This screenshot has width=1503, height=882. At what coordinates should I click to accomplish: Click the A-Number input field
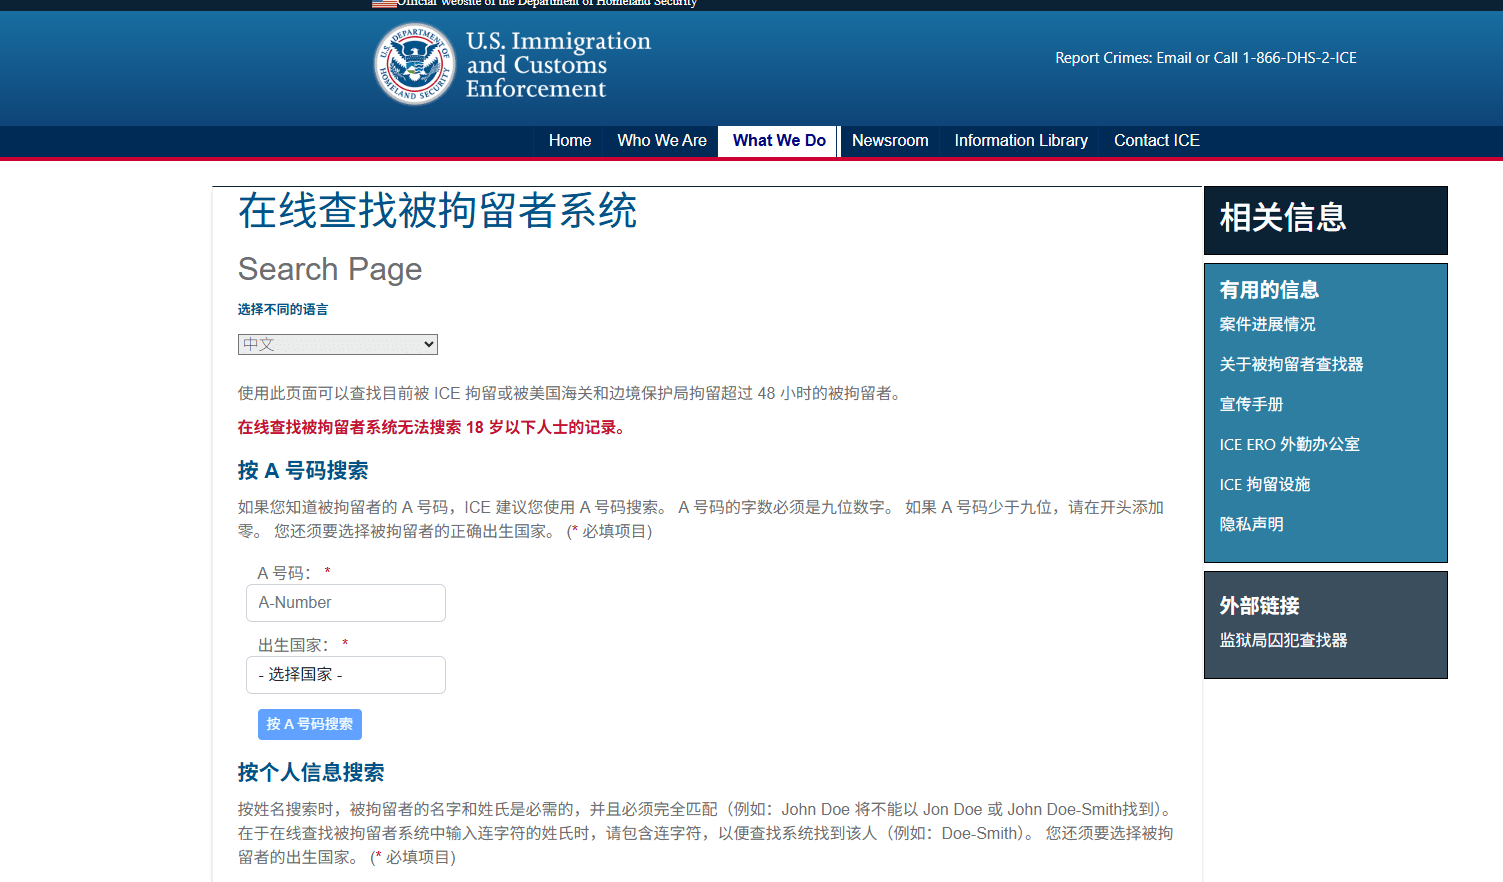click(345, 603)
